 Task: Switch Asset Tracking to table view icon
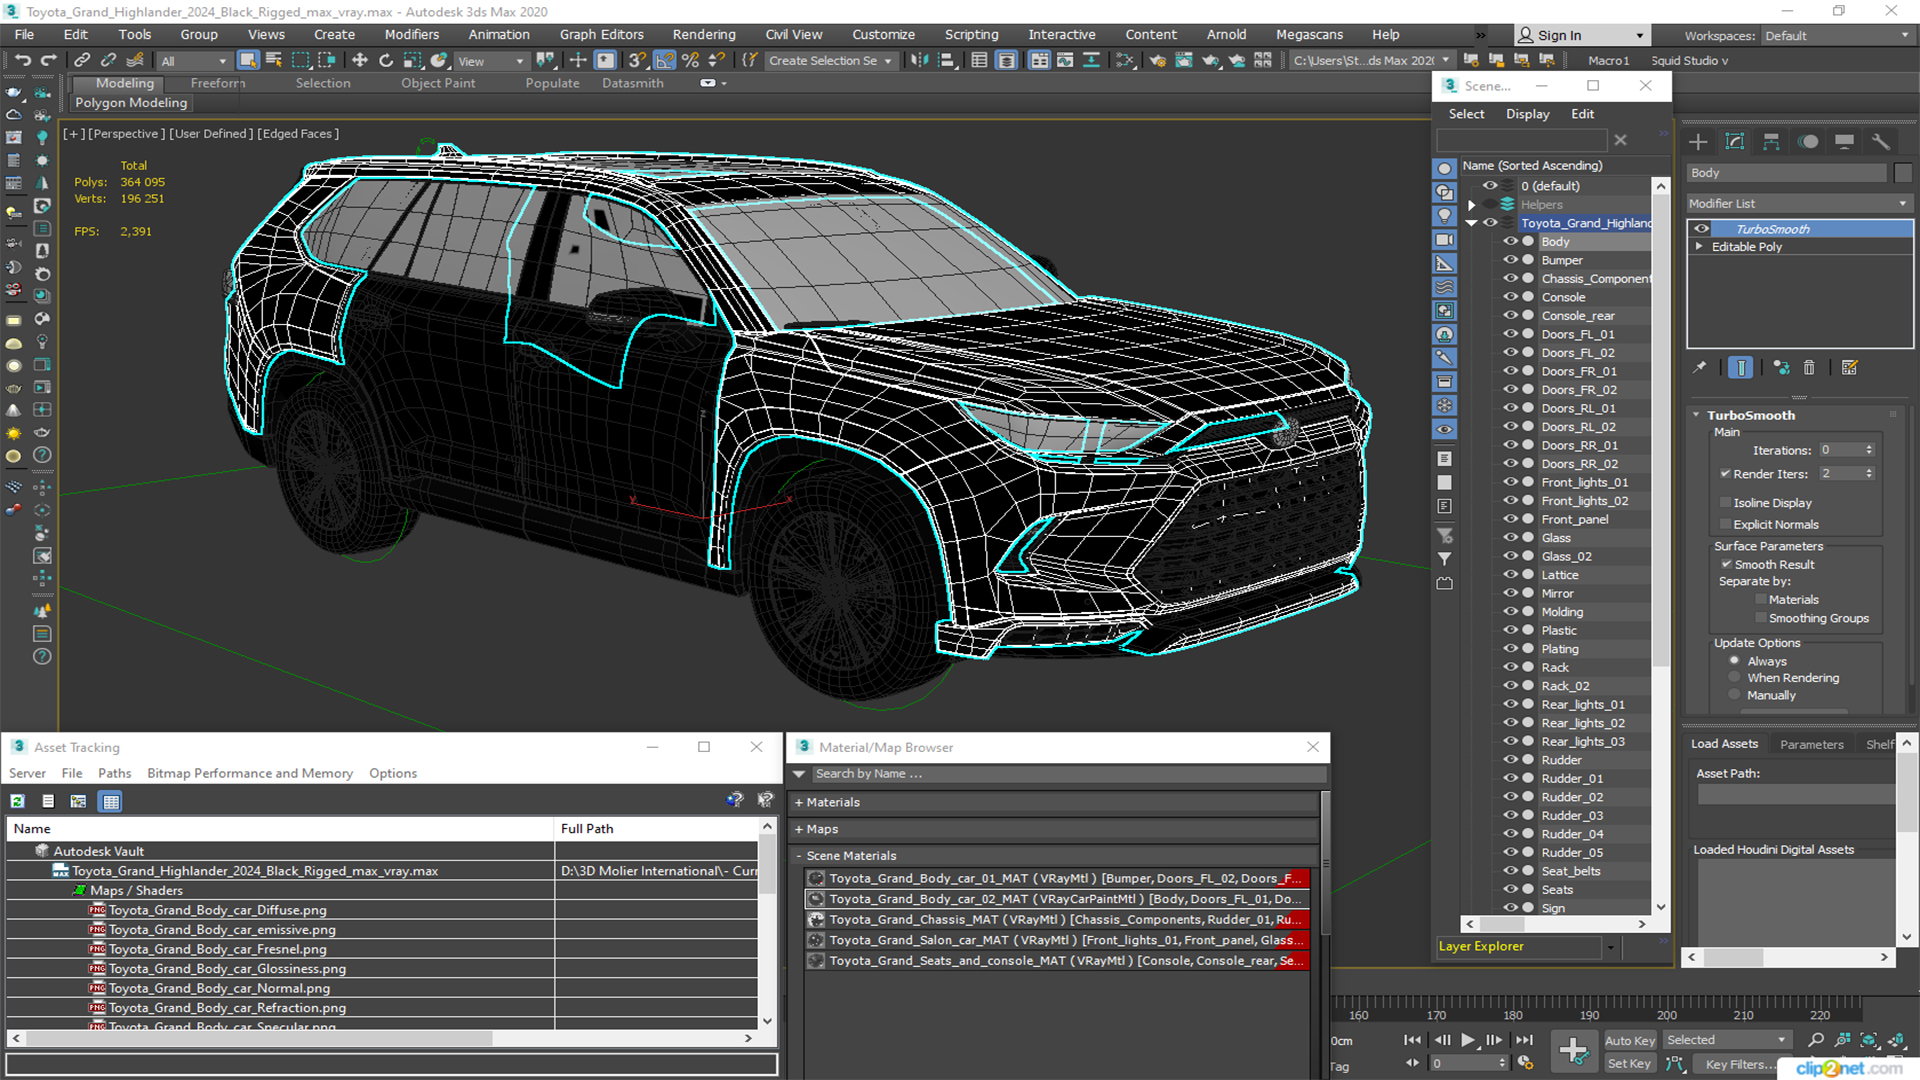coord(111,801)
